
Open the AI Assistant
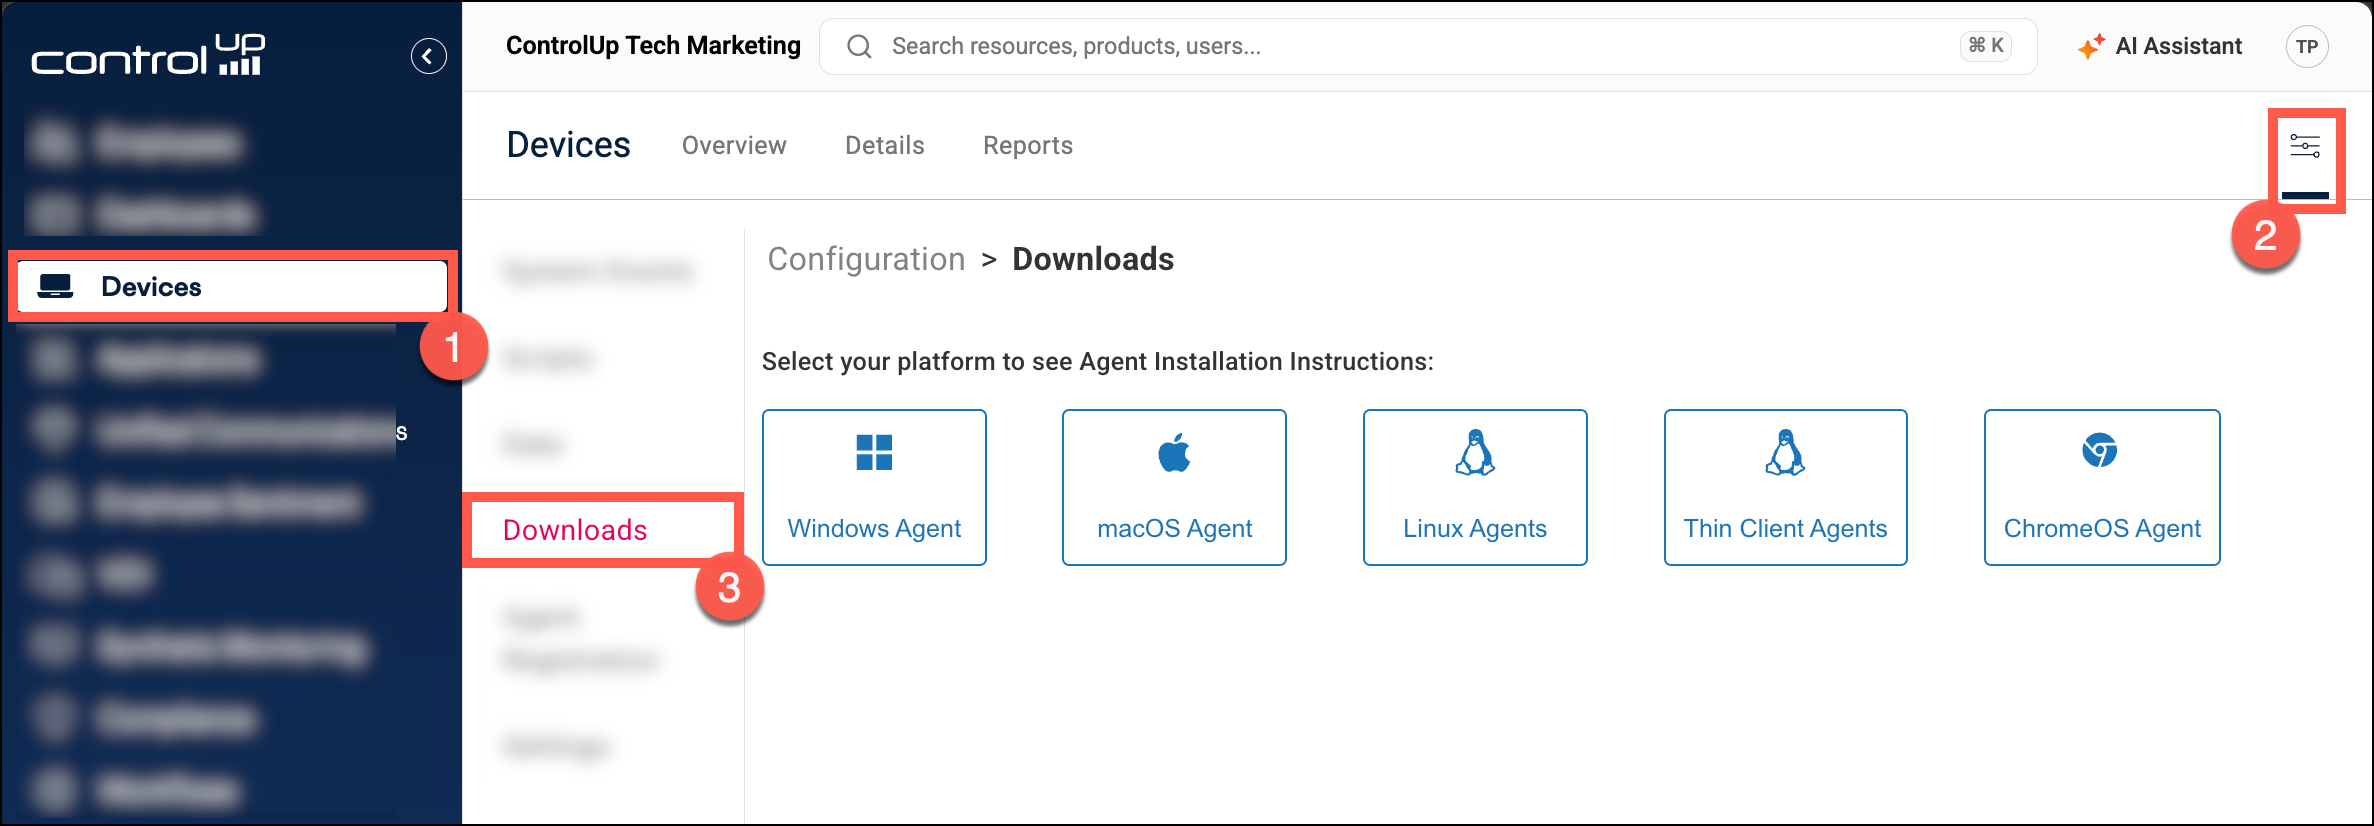pos(2160,46)
